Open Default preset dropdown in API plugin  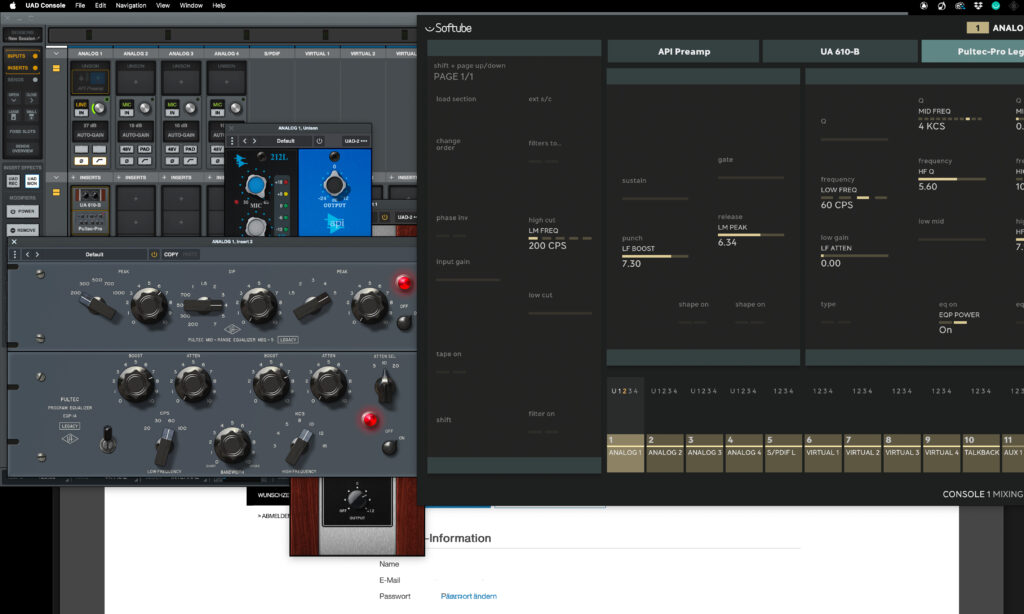[x=285, y=141]
